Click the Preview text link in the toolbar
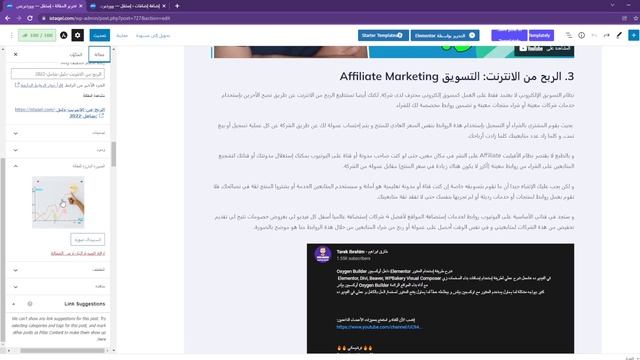The height and width of the screenshot is (360, 640). point(122,36)
